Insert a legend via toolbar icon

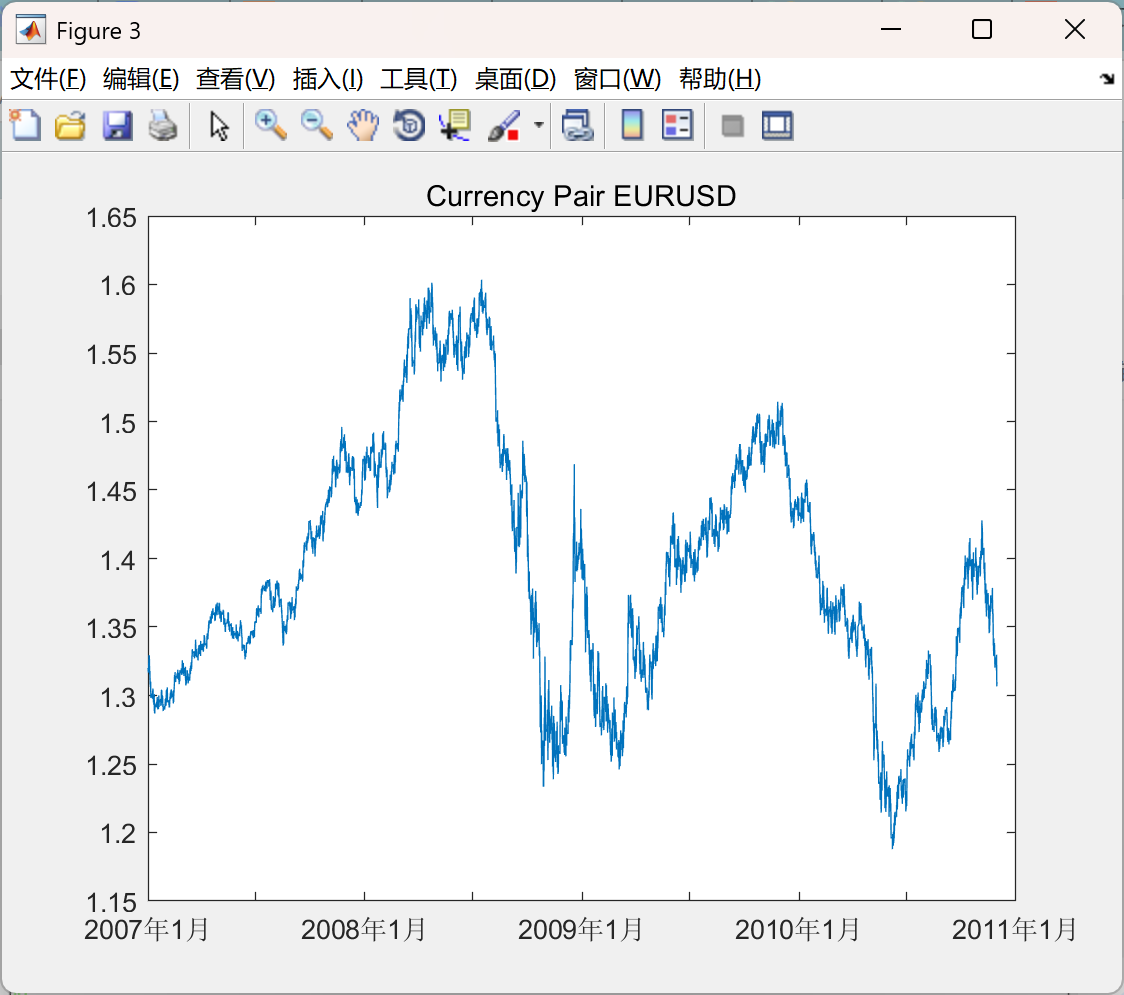point(677,125)
